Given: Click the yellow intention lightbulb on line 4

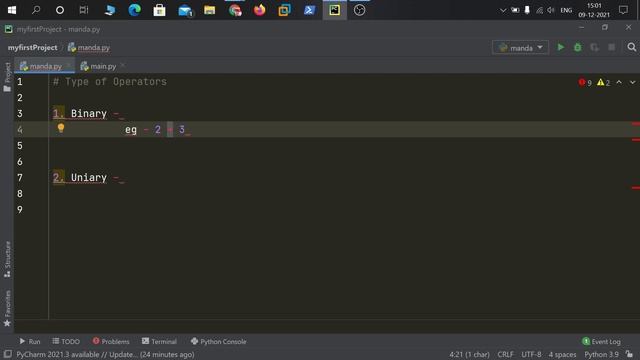Looking at the screenshot, I should coord(61,128).
